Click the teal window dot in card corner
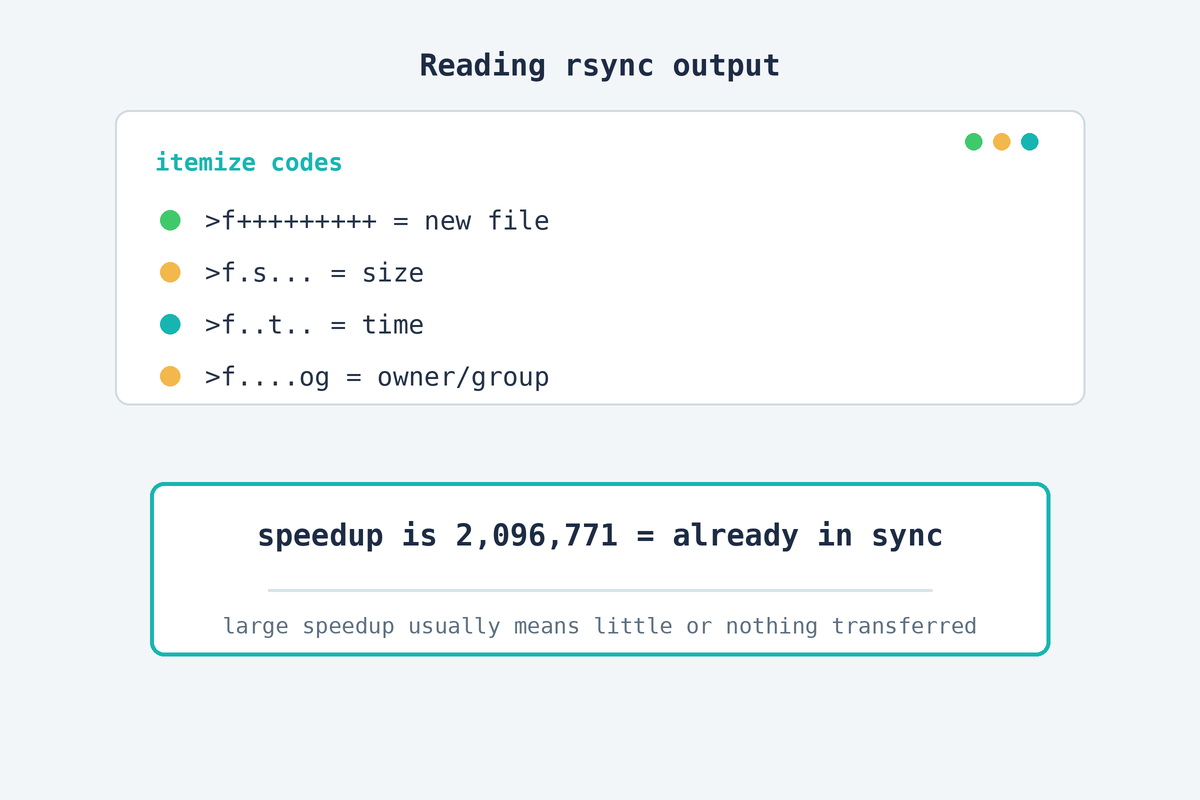 [1029, 142]
